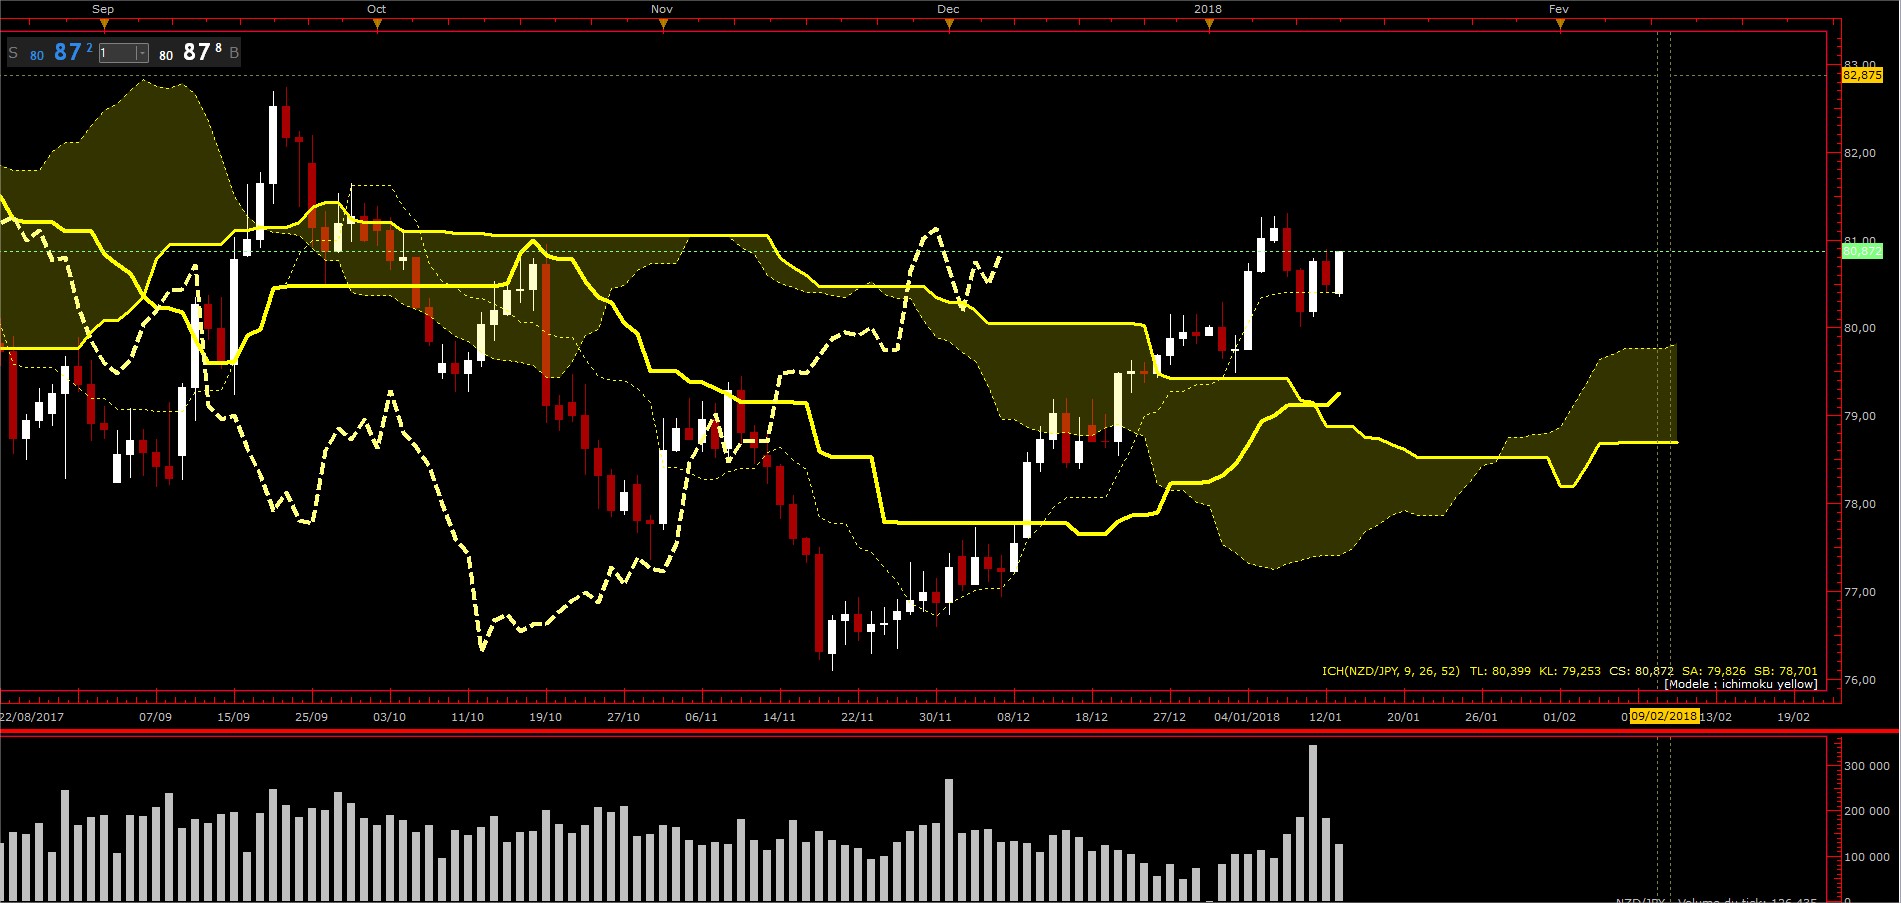
Task: Click the 82,00 price scale label
Action: [x=1860, y=153]
